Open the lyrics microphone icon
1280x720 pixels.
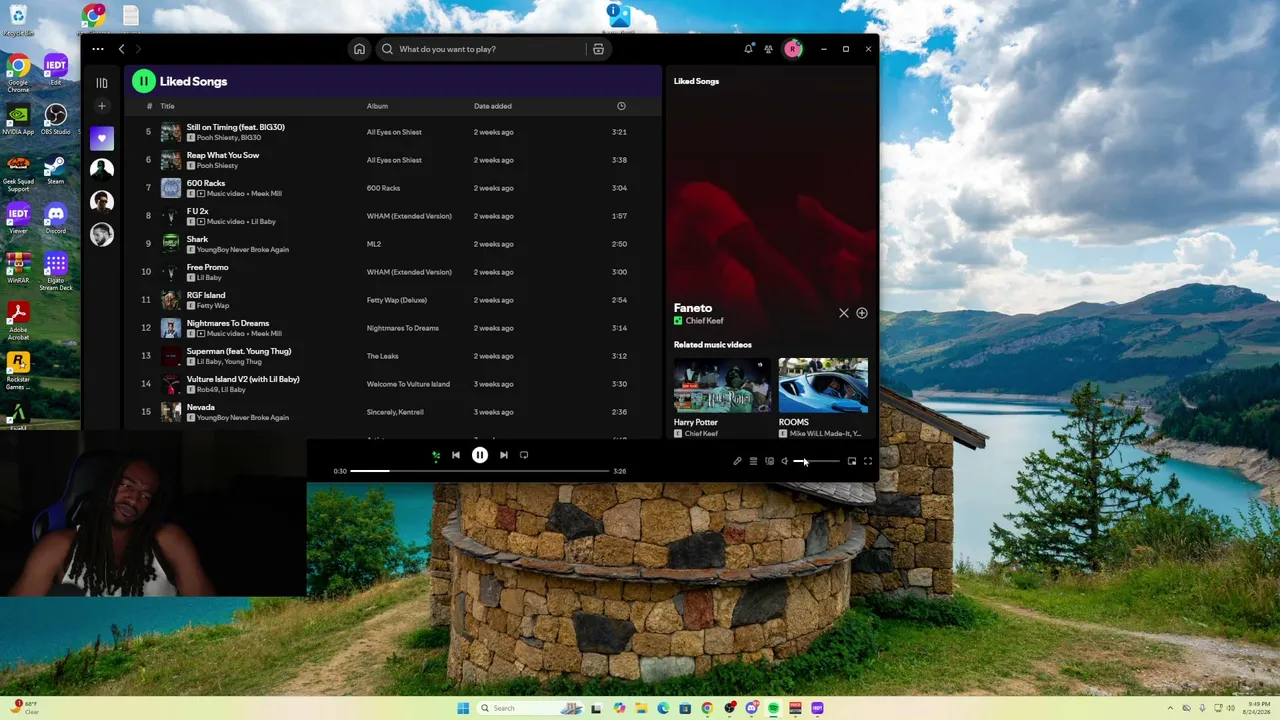[738, 461]
